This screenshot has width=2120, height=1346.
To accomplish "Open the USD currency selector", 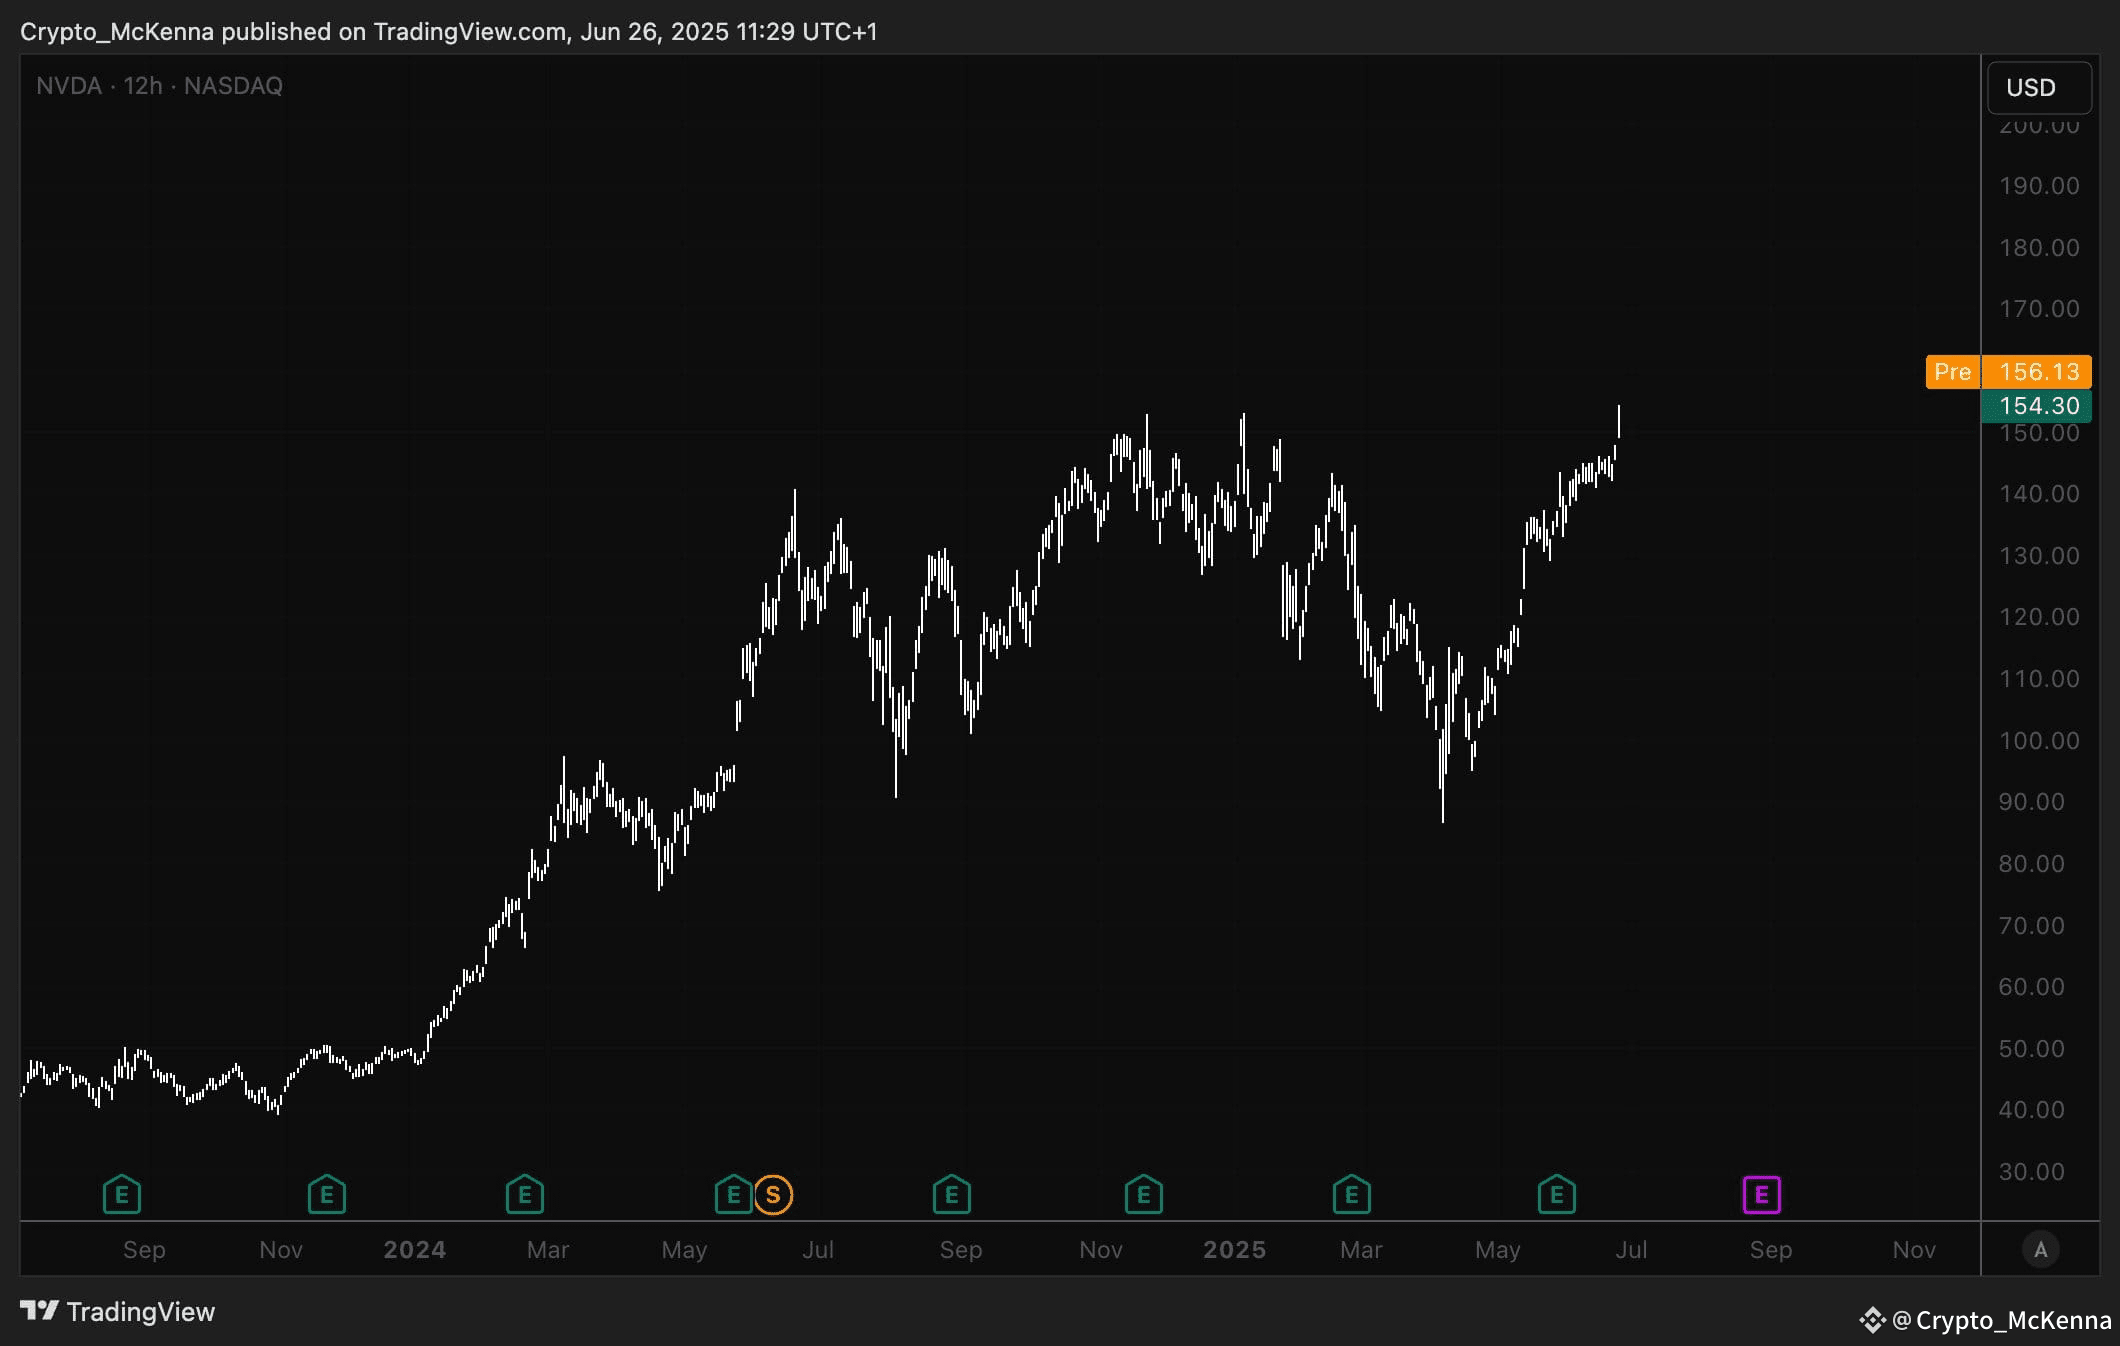I will pos(2039,88).
